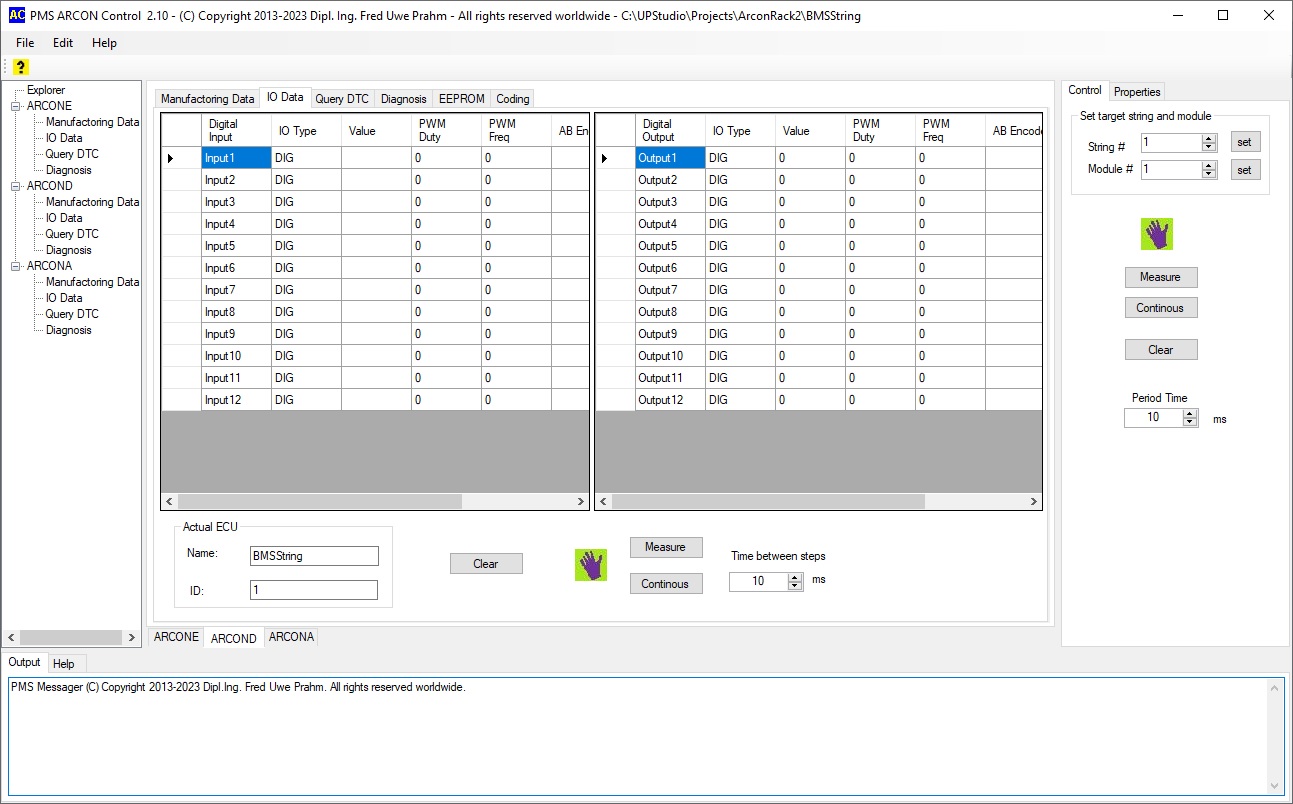The width and height of the screenshot is (1293, 804).
Task: Open the File menu
Action: point(25,43)
